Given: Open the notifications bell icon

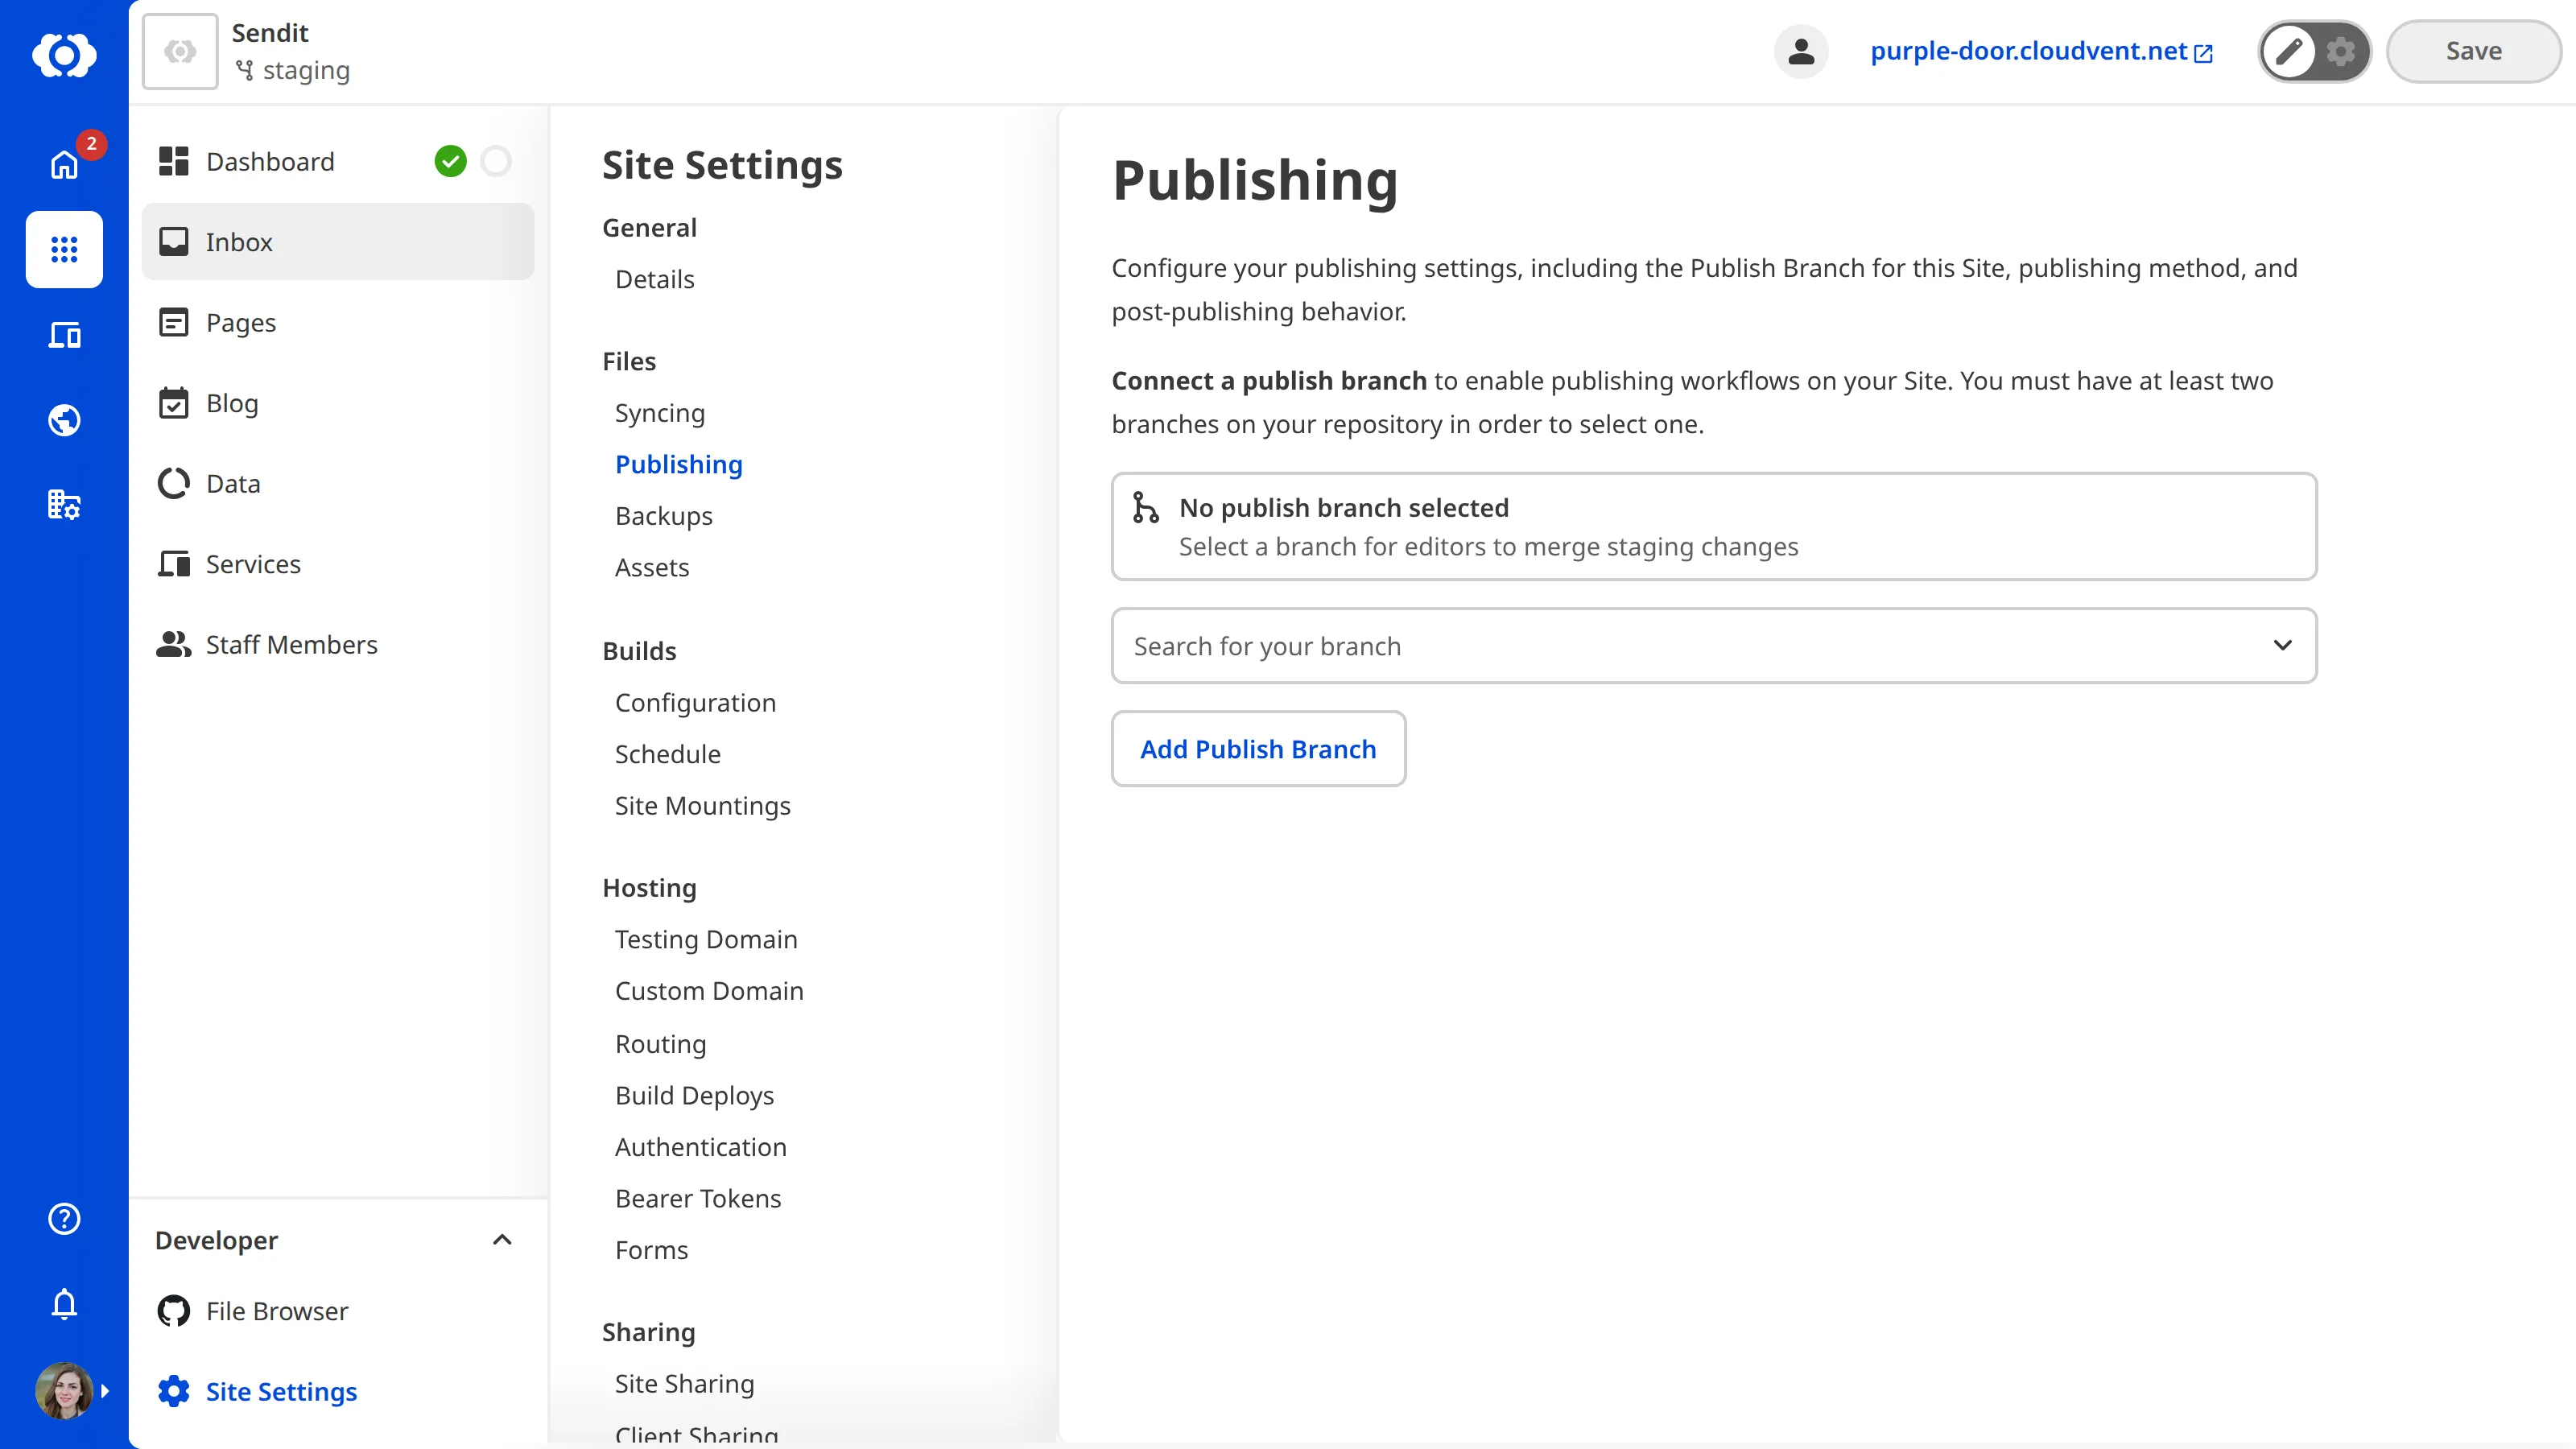Looking at the screenshot, I should [x=64, y=1304].
